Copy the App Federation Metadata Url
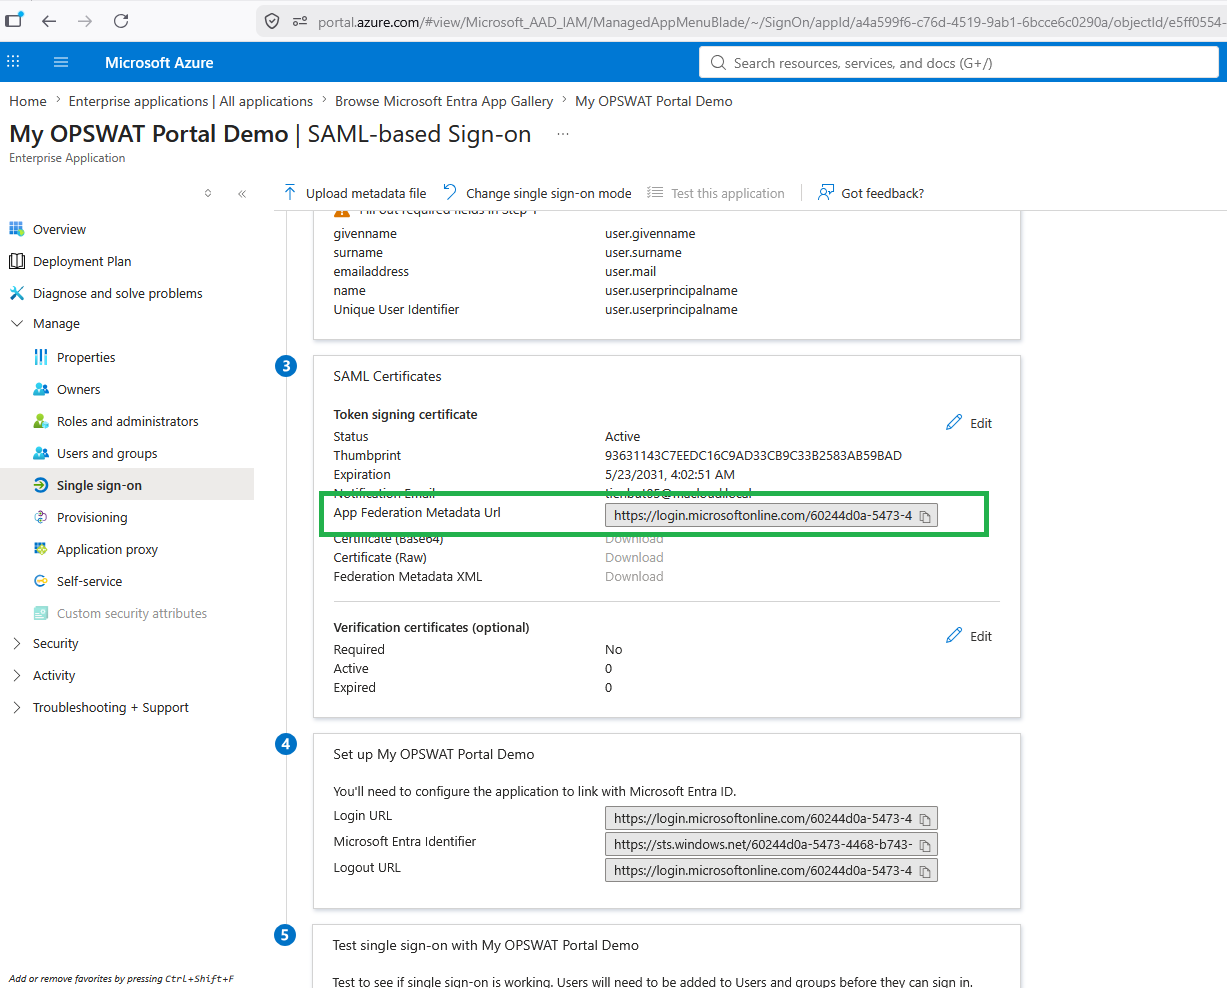The width and height of the screenshot is (1227, 988). (x=926, y=516)
